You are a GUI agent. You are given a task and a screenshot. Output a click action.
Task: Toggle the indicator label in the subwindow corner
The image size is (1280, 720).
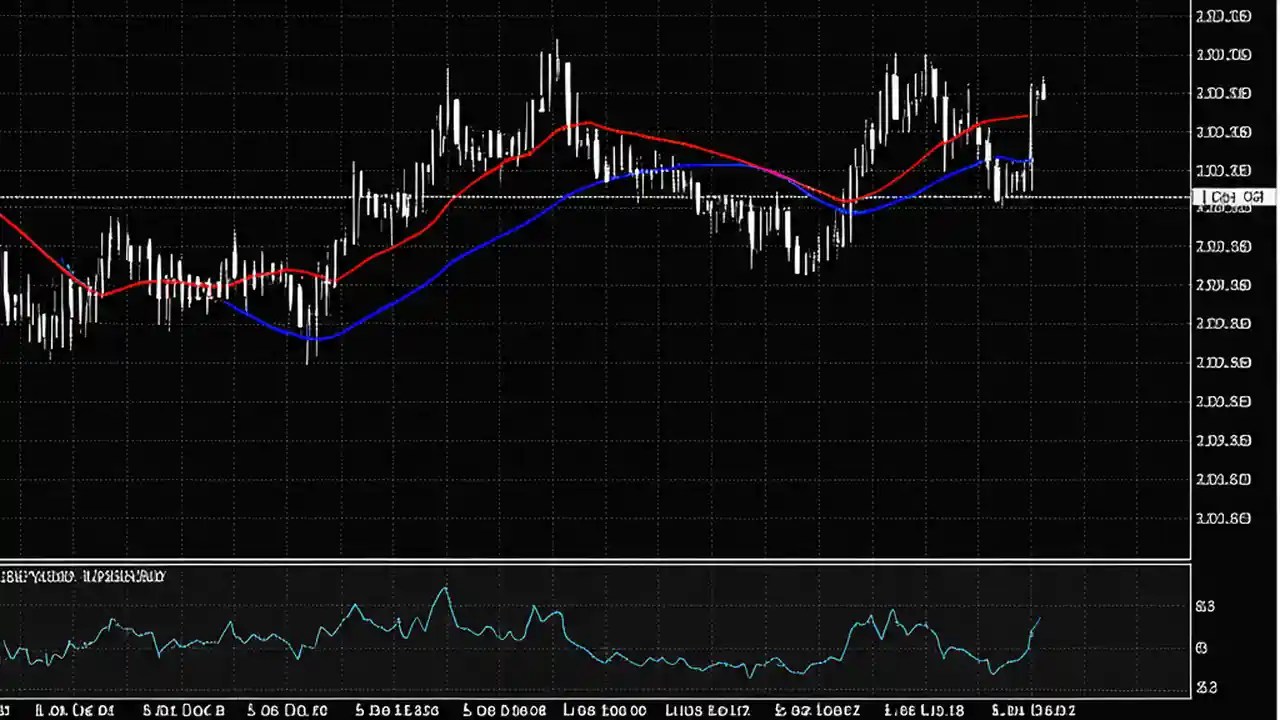tap(83, 576)
